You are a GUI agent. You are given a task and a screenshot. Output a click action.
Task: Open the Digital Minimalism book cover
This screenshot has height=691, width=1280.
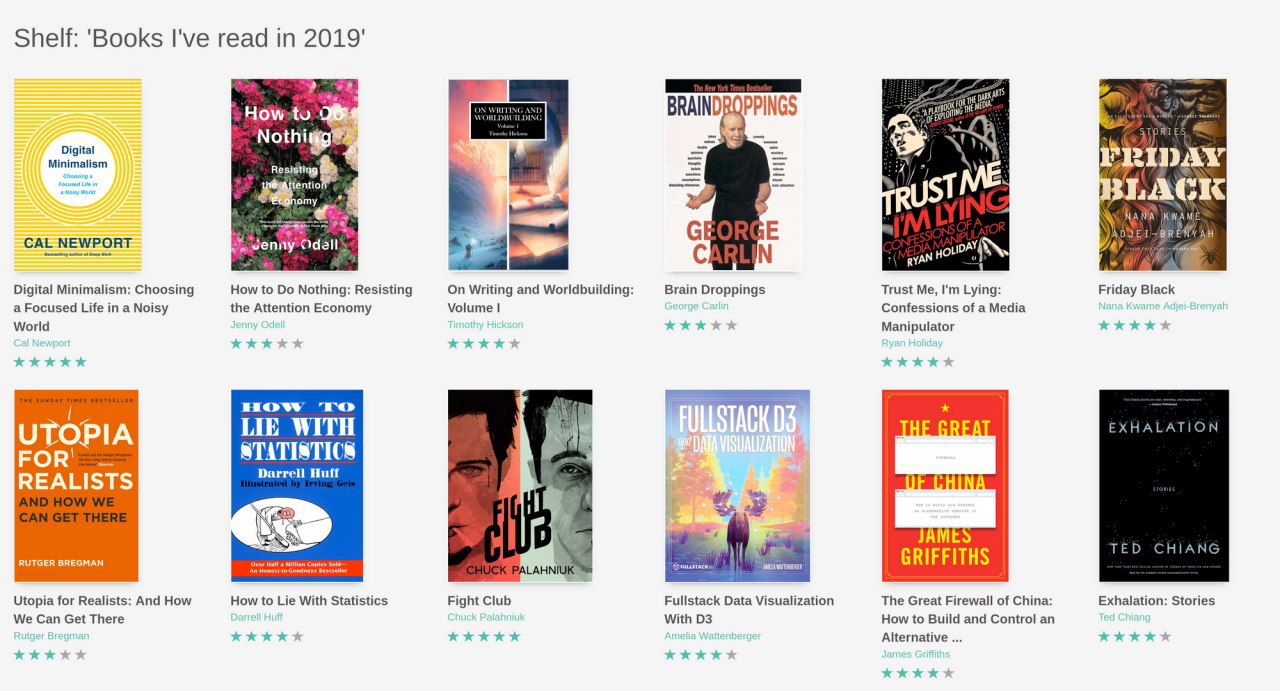pyautogui.click(x=77, y=175)
